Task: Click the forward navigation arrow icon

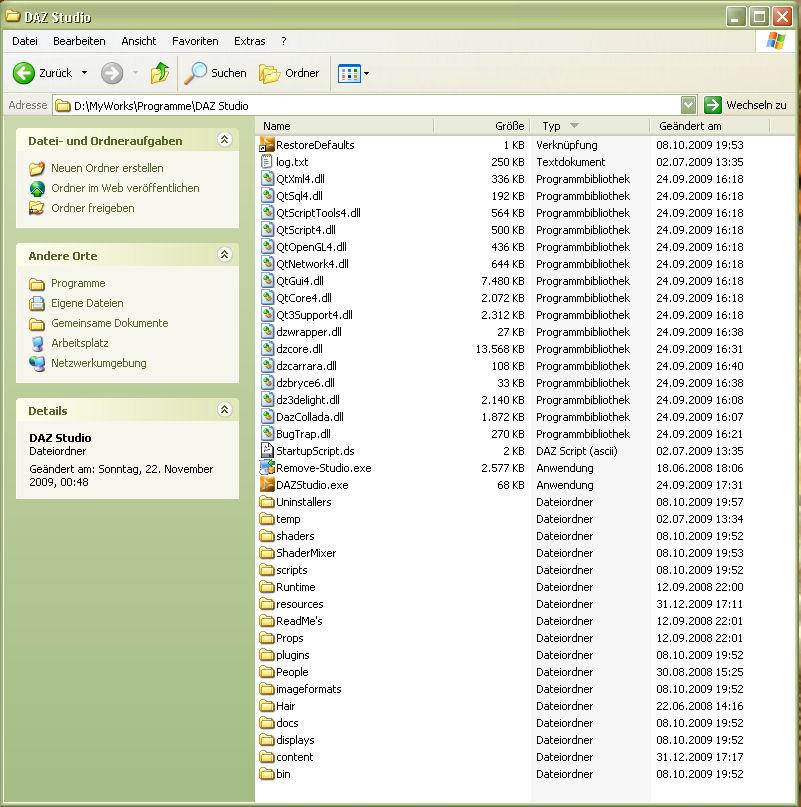Action: 112,73
